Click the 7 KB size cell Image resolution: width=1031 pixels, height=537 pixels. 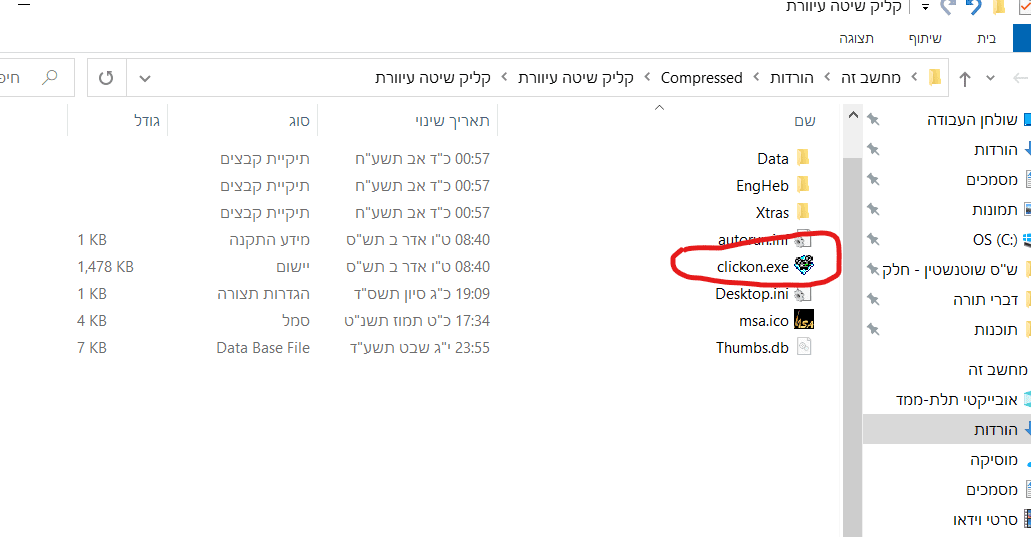tap(91, 348)
